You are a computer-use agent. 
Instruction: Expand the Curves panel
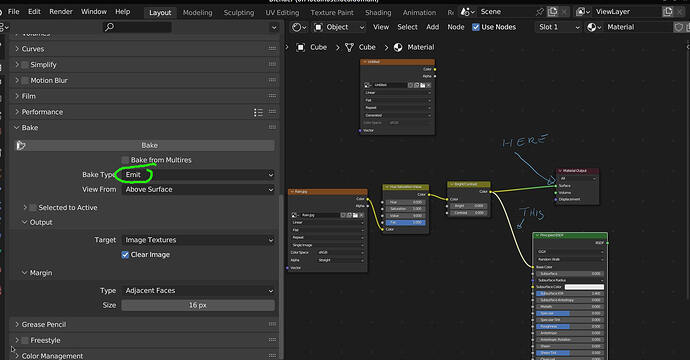(17, 49)
